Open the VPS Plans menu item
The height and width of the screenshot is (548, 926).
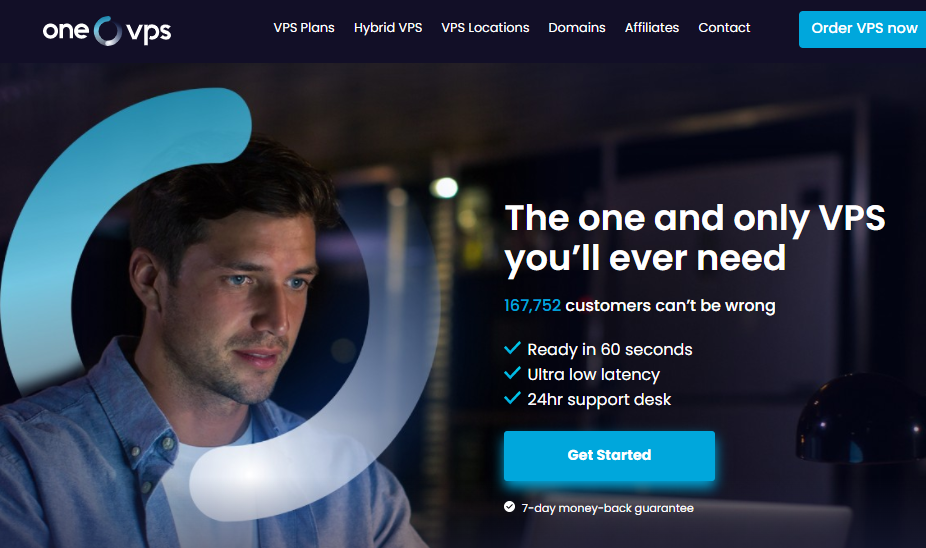point(304,28)
